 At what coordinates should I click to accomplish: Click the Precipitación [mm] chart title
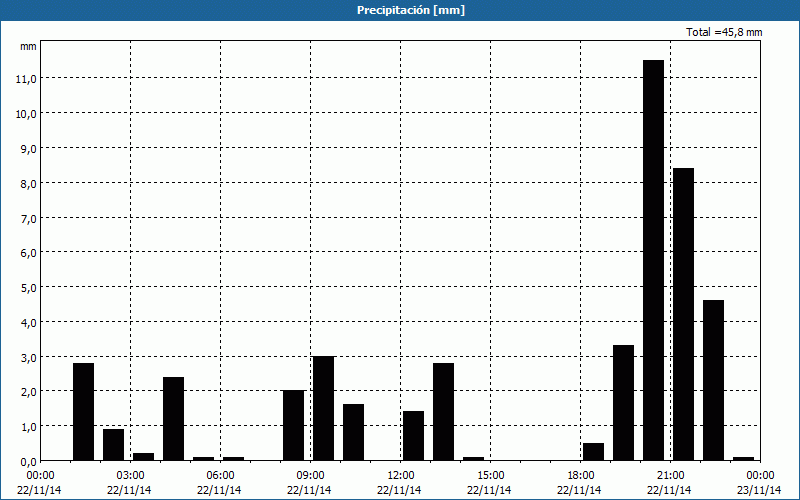[411, 10]
